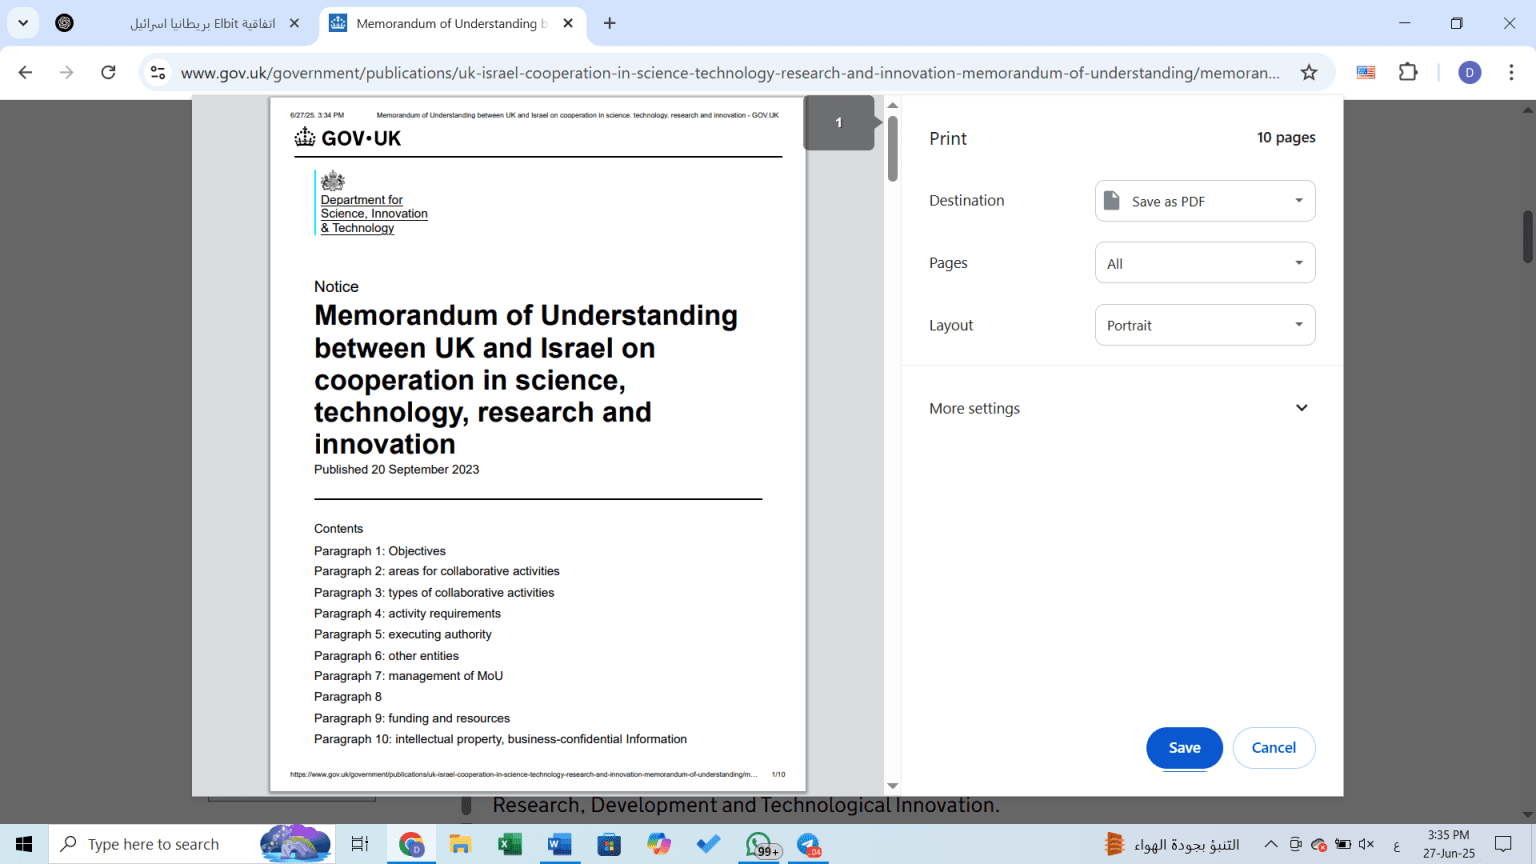Open the Chrome profile avatar

1469,72
